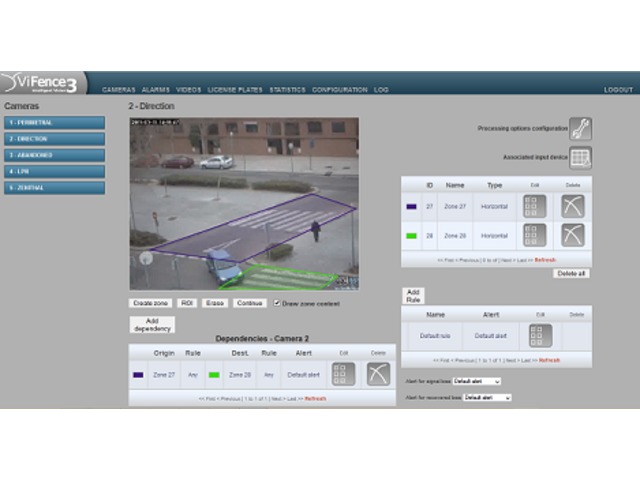Image resolution: width=640 pixels, height=480 pixels.
Task: Click the Associated input device icon
Action: pos(580,158)
